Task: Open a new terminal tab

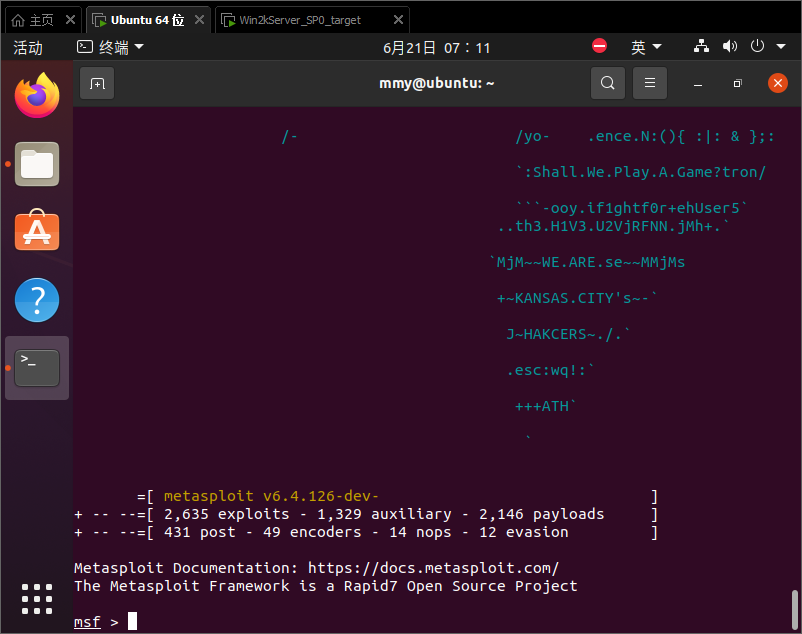Action: pos(97,83)
